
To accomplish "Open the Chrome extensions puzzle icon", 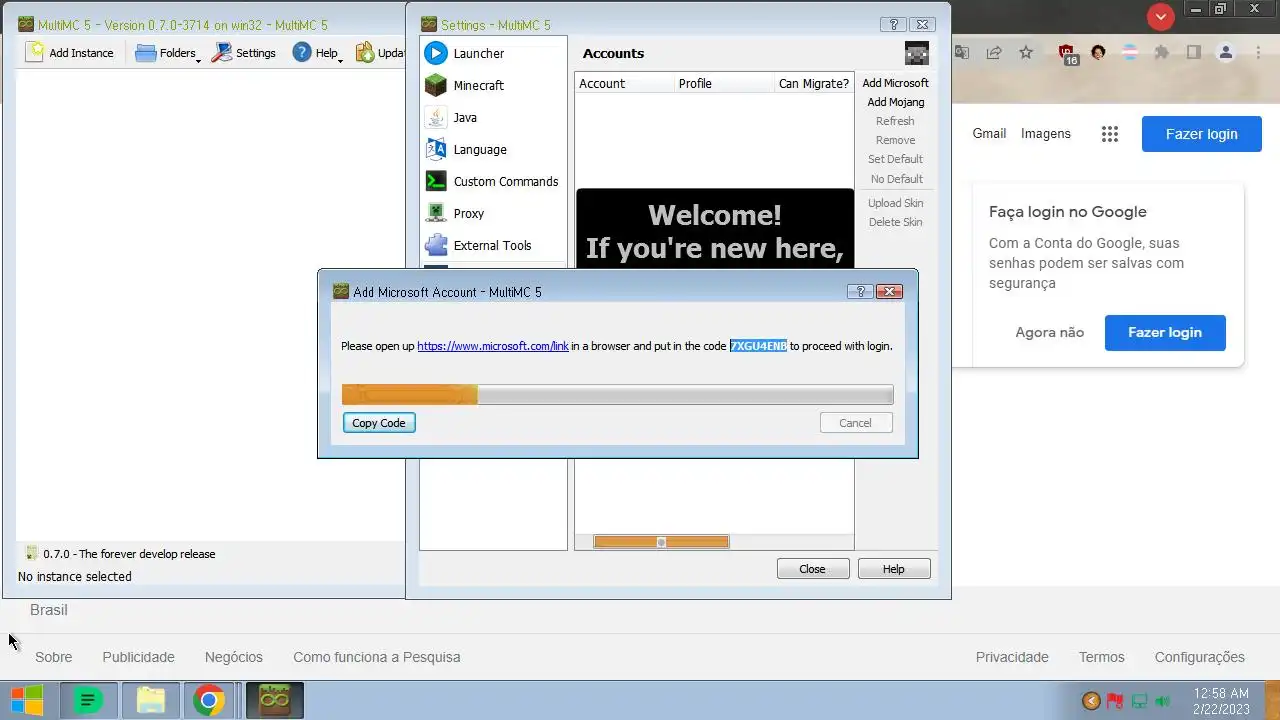I will point(1162,53).
